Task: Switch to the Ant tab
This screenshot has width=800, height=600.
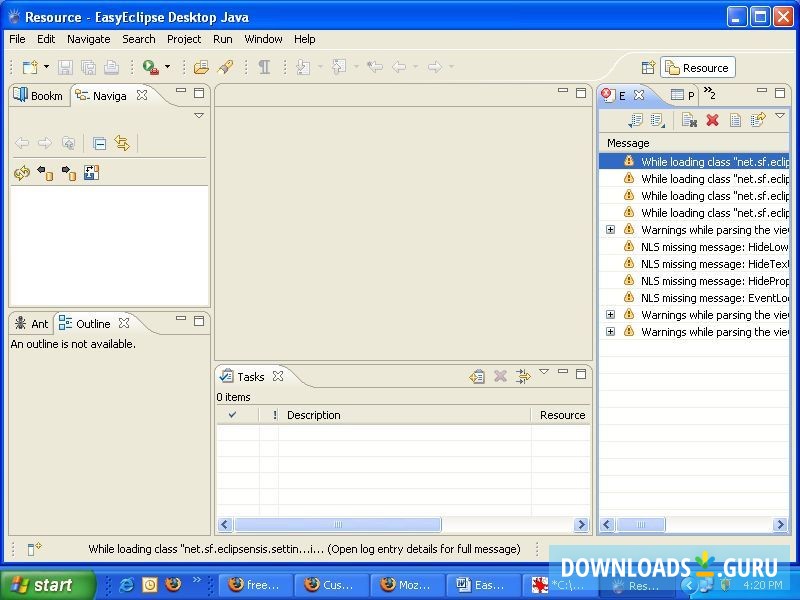Action: 33,323
